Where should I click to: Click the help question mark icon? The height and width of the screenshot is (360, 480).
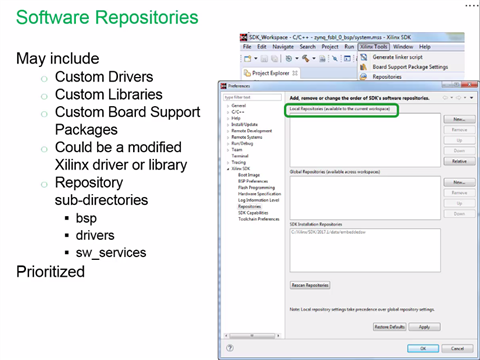[x=230, y=348]
